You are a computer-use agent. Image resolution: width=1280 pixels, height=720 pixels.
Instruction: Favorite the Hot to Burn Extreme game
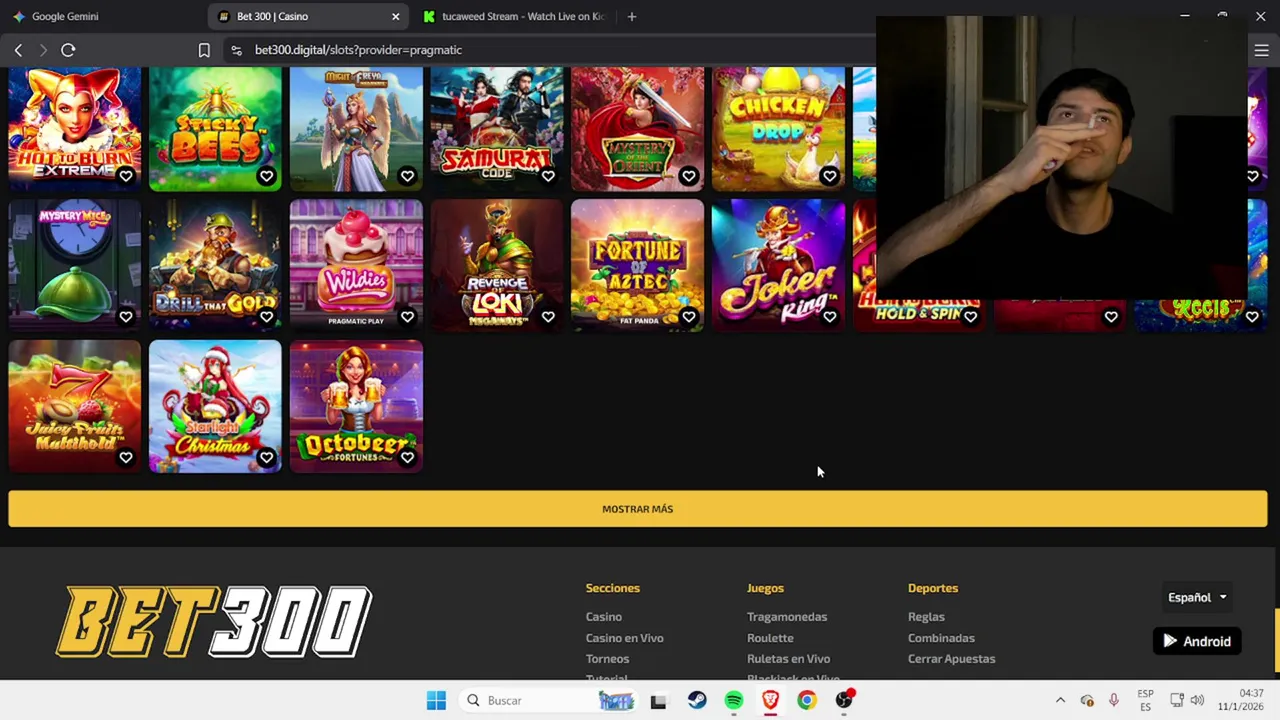coord(126,176)
